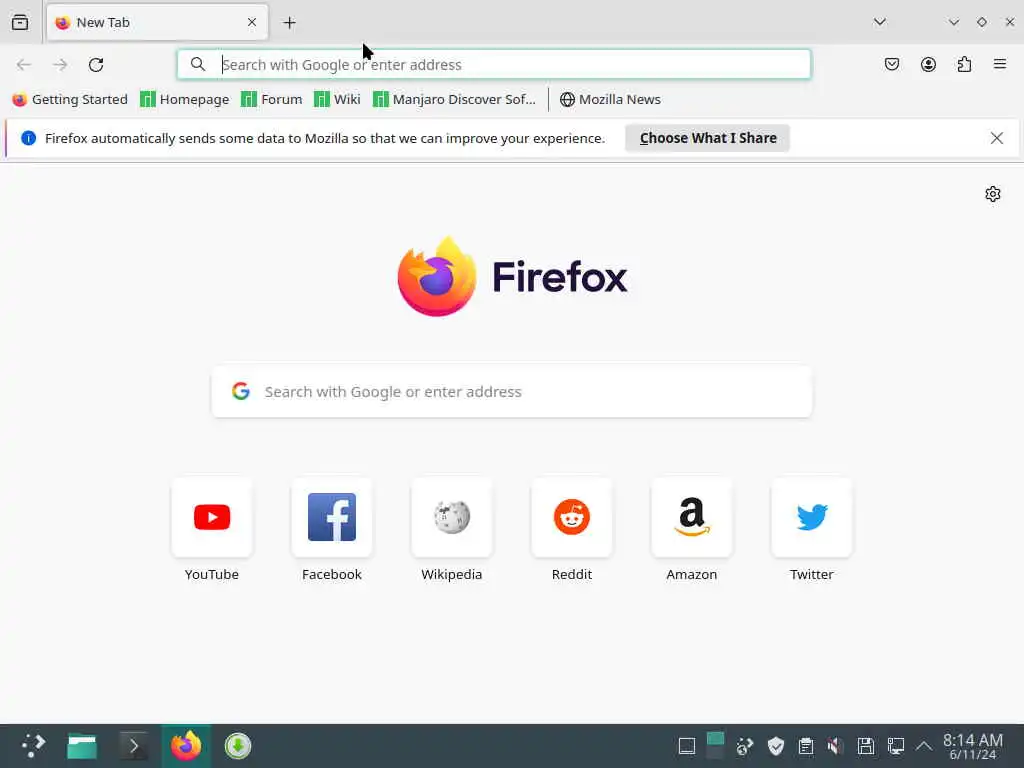Open Manjaro Discover Software bookmark

(x=455, y=99)
